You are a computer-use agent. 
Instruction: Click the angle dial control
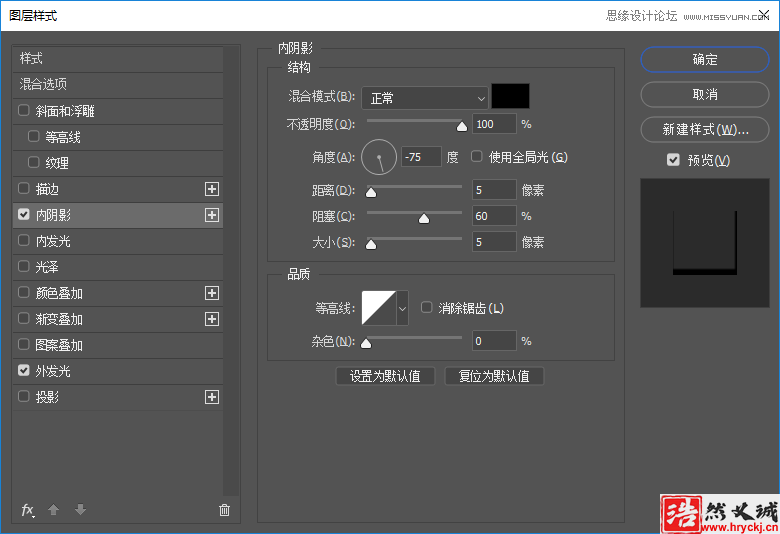pos(379,157)
